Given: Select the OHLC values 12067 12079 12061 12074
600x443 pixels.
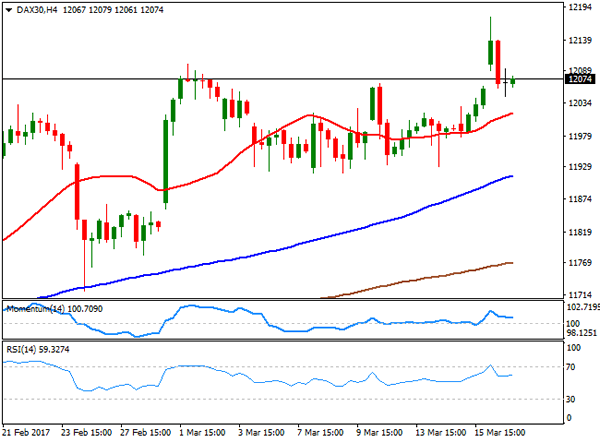Looking at the screenshot, I should (x=113, y=10).
